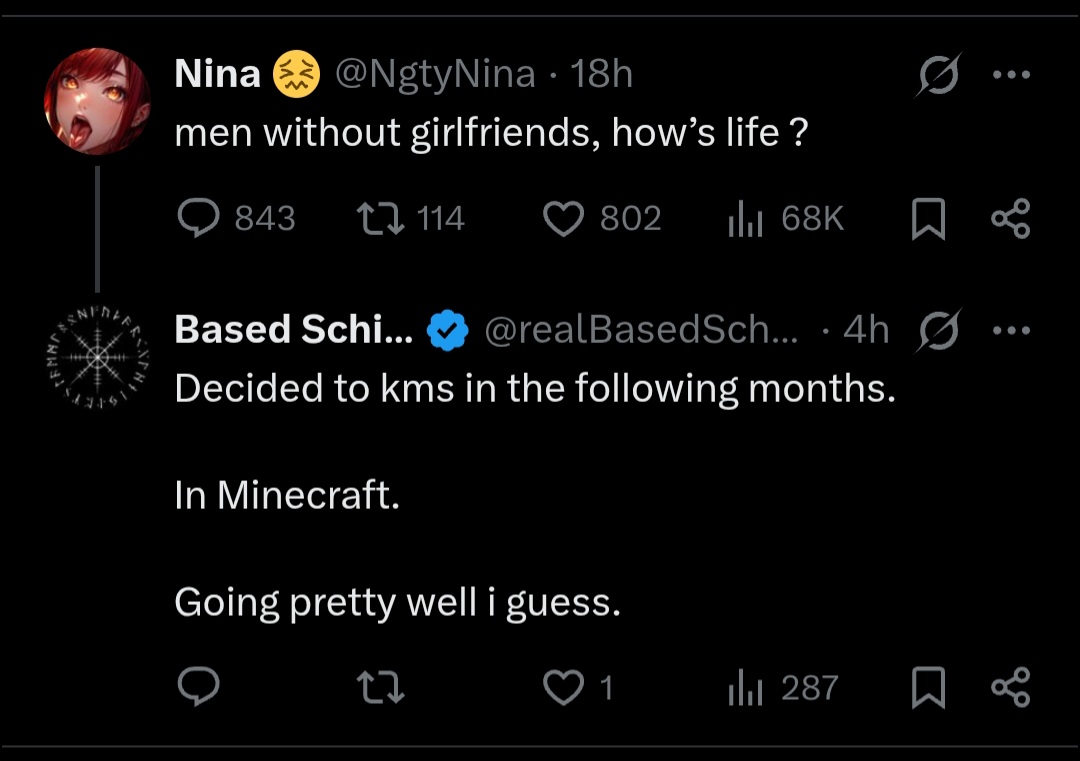The image size is (1080, 761).
Task: Repost the Minecraft reply tweet
Action: pyautogui.click(x=381, y=687)
